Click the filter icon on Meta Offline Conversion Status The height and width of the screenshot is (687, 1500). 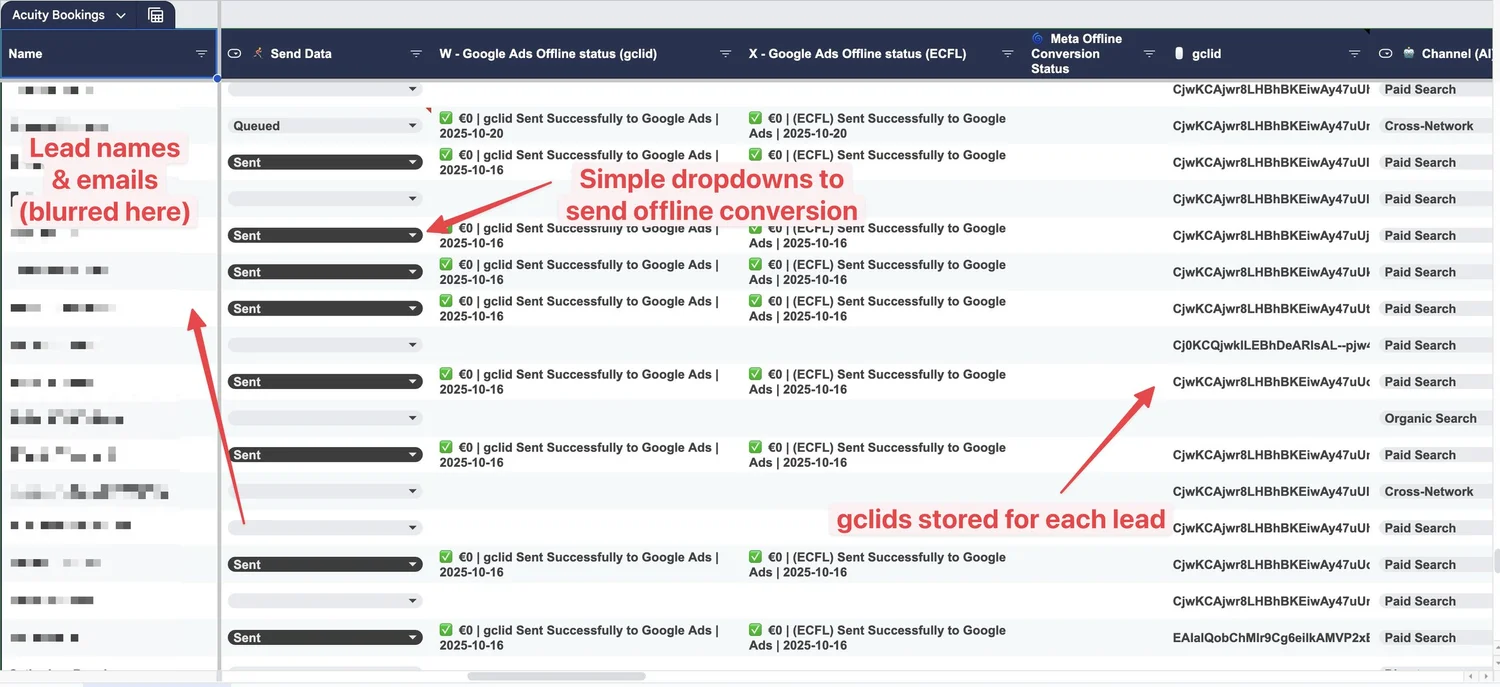[x=1150, y=53]
